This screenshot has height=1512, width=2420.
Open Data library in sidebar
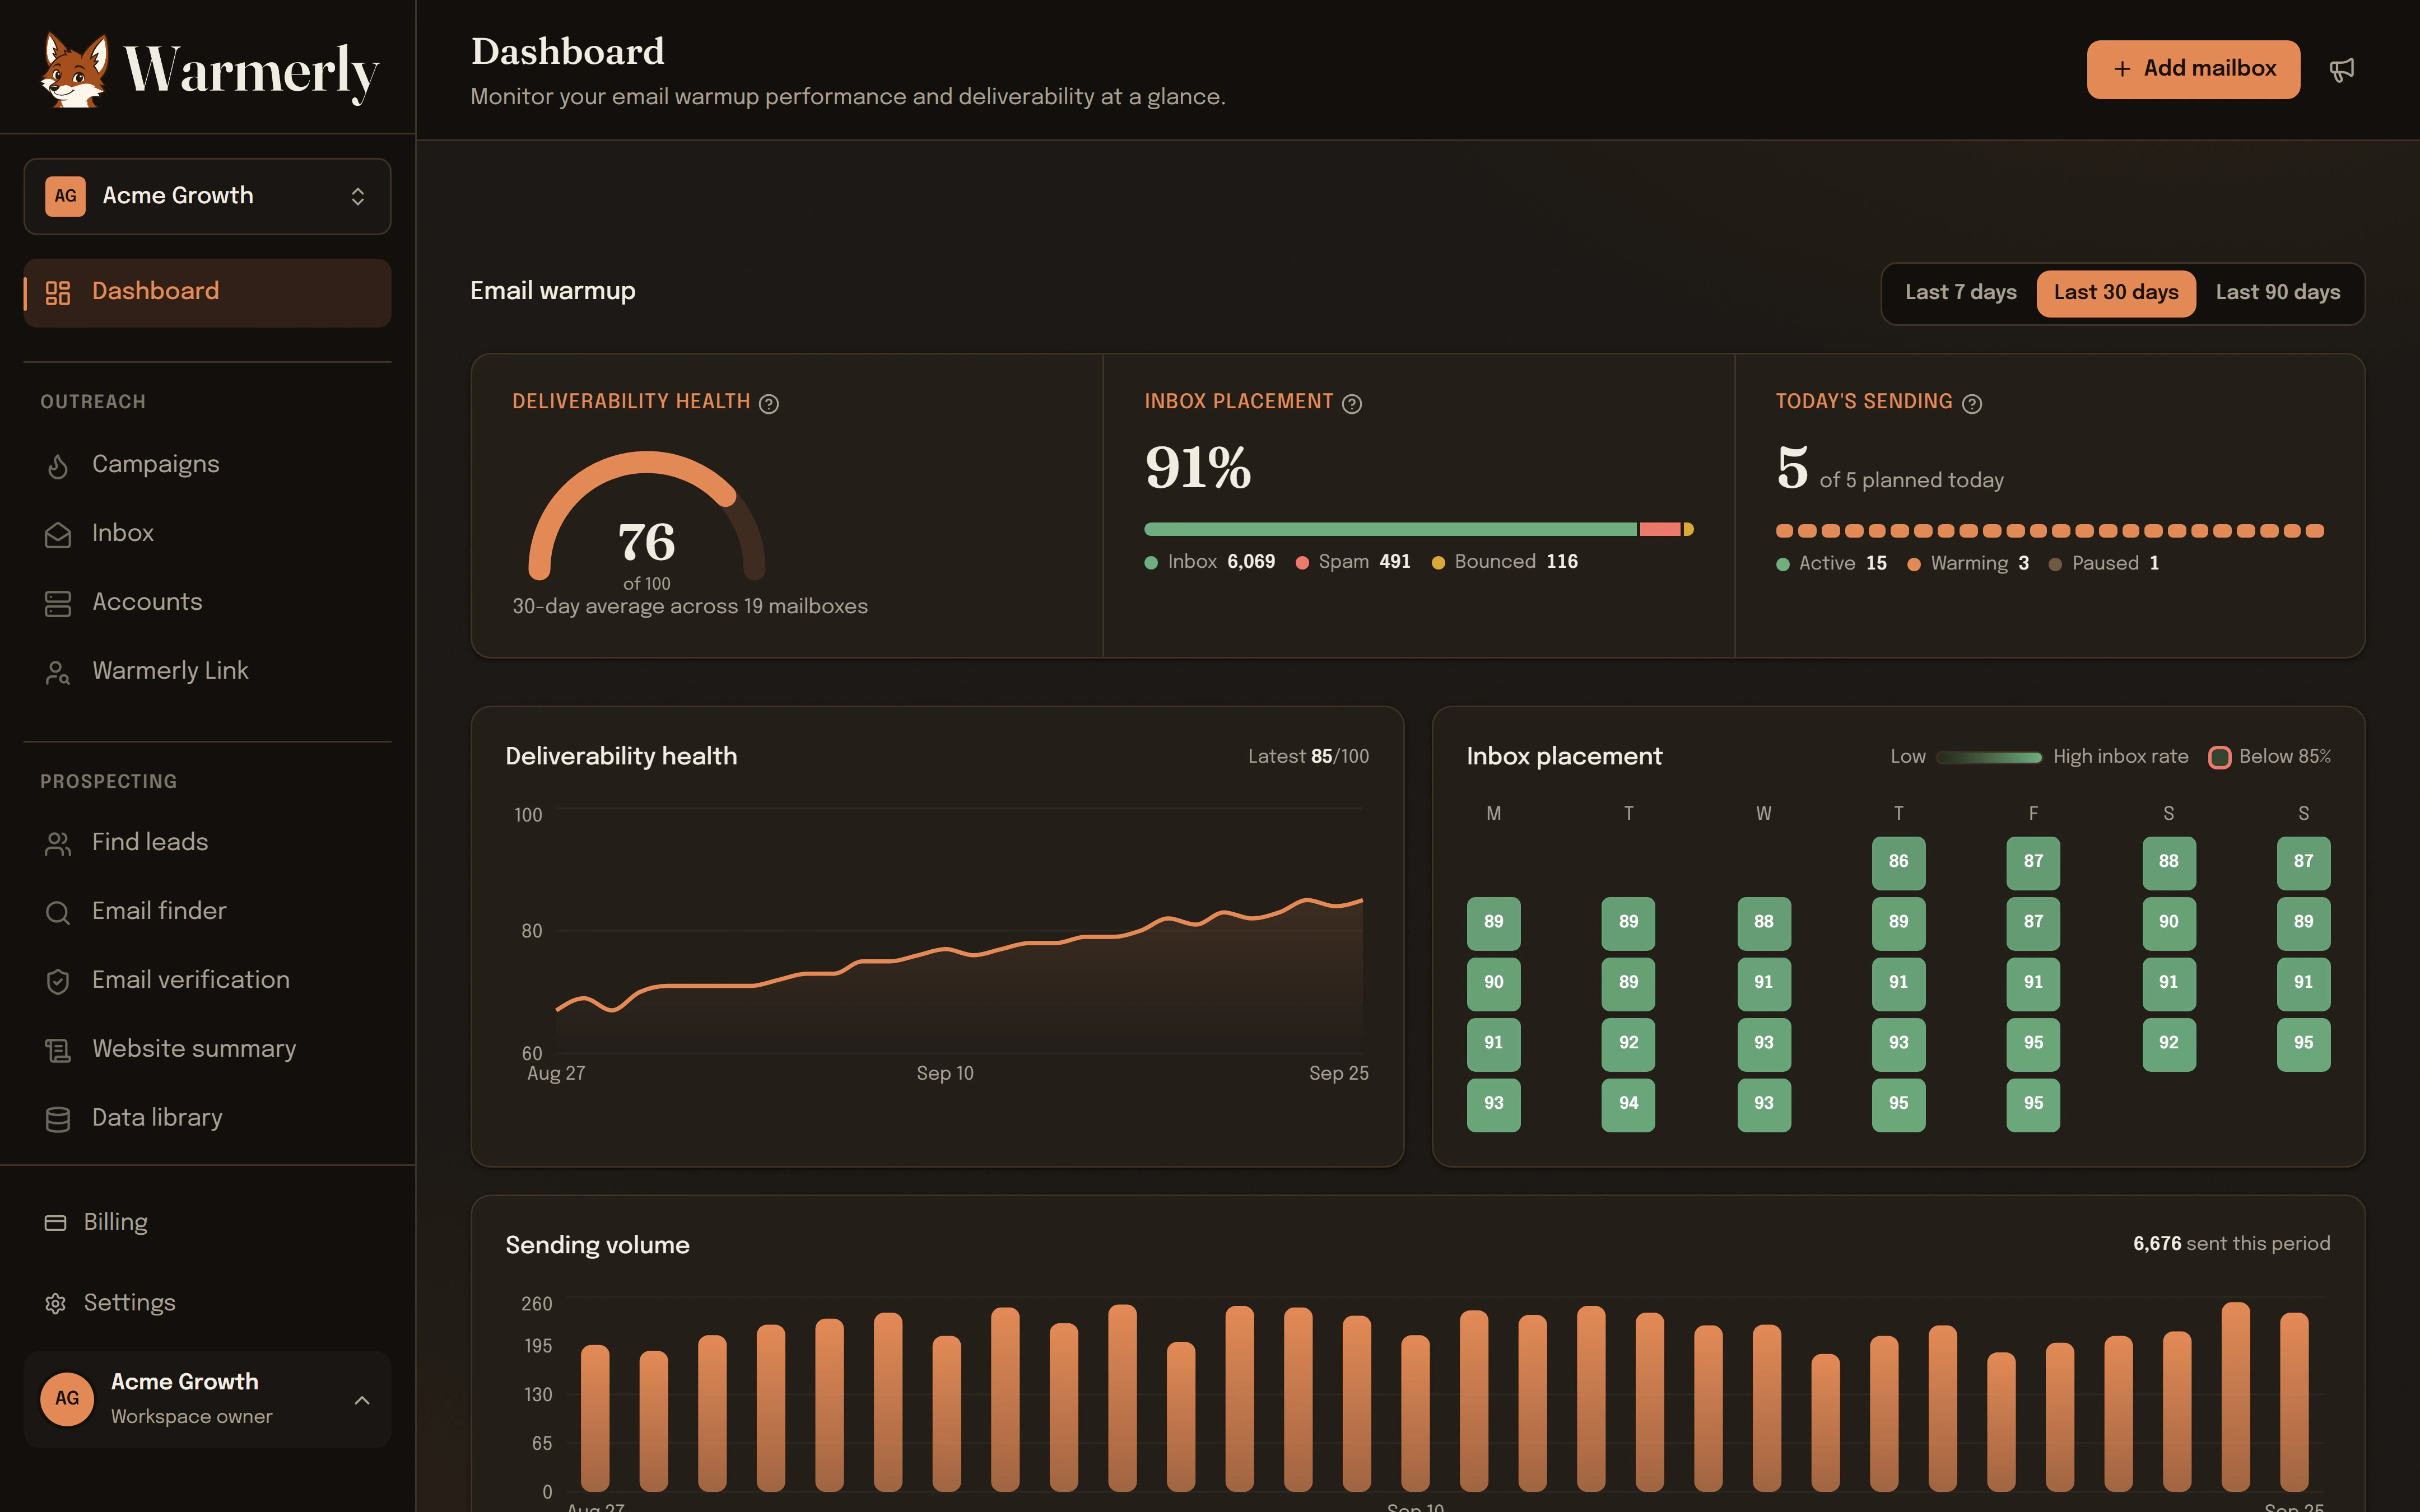(x=207, y=1118)
